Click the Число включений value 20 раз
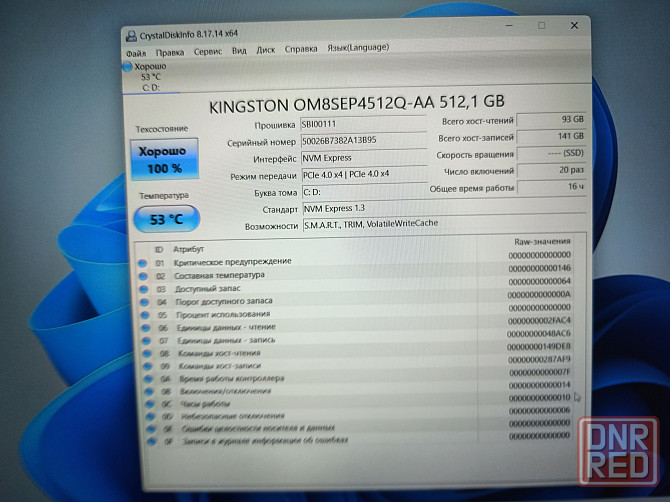The height and width of the screenshot is (502, 670). (x=551, y=170)
